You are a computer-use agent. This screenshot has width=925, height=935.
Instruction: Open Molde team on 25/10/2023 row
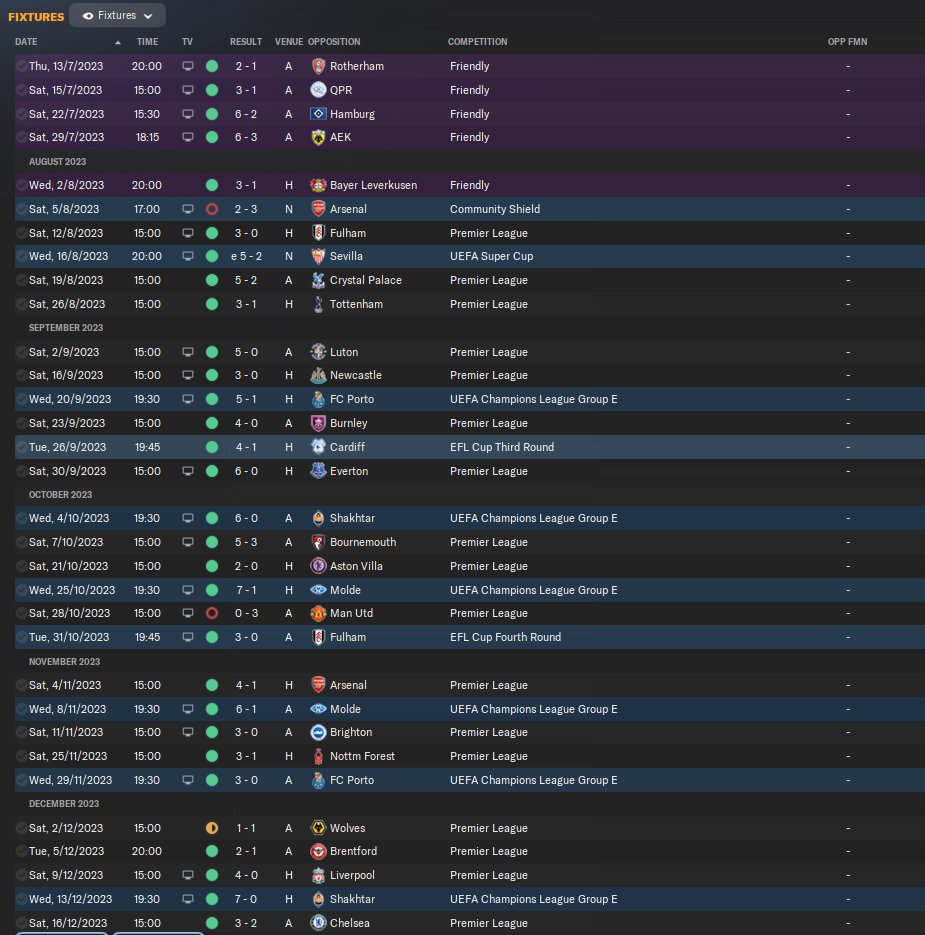click(x=345, y=590)
